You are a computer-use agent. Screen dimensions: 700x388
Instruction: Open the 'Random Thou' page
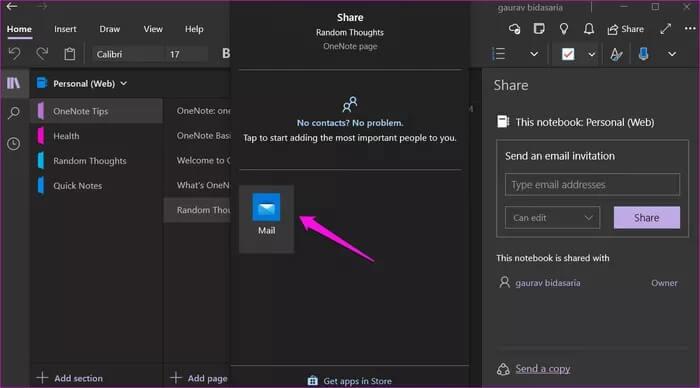click(197, 210)
